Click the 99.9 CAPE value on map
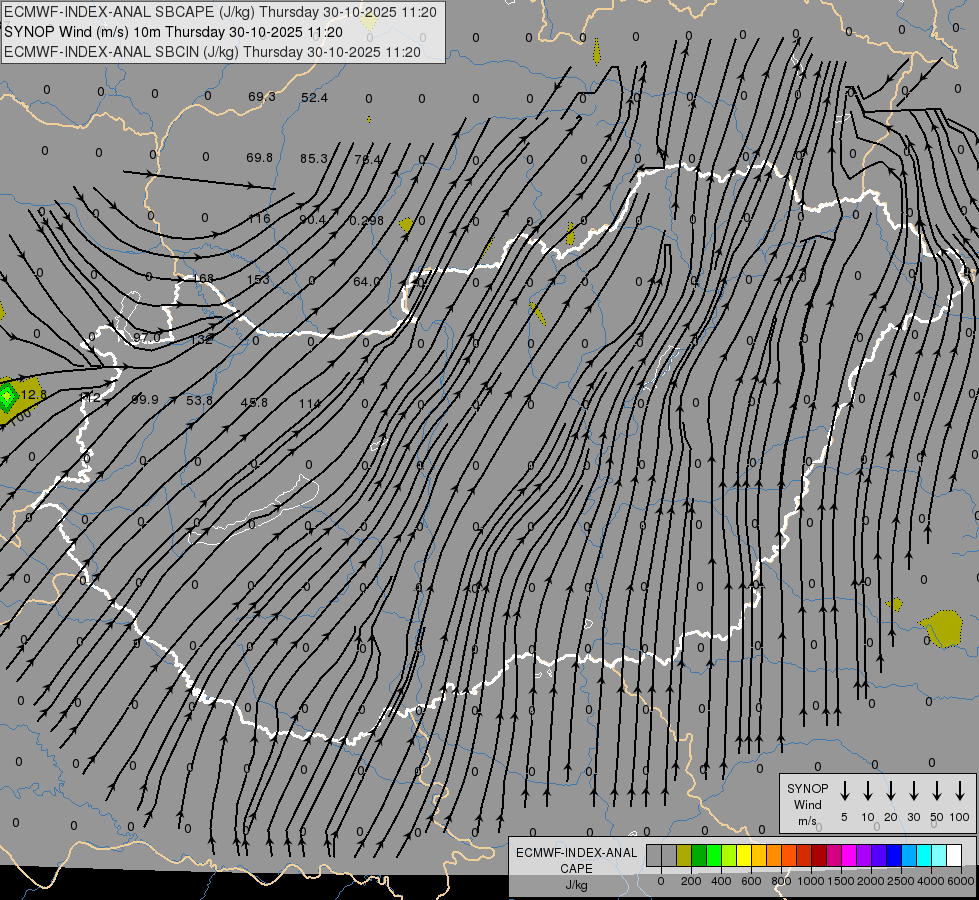 (x=145, y=400)
